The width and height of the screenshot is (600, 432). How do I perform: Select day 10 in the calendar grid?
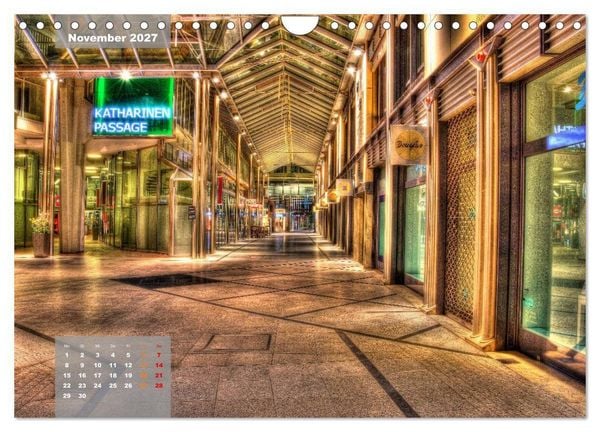point(98,365)
